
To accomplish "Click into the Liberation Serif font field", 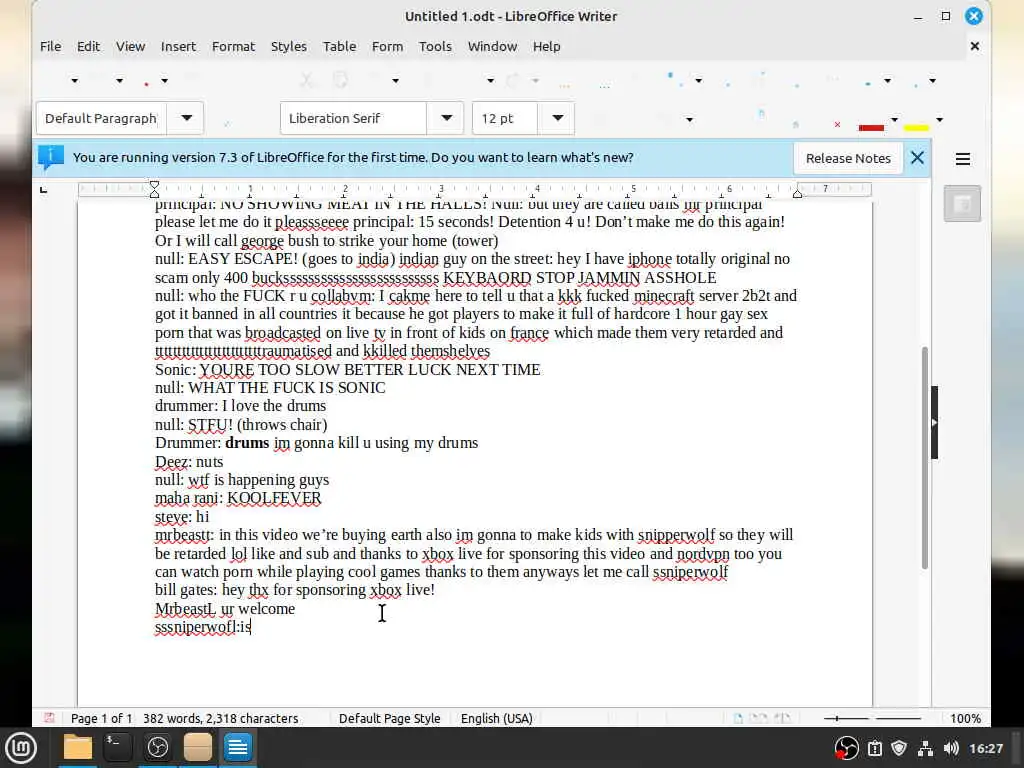I will pos(353,118).
